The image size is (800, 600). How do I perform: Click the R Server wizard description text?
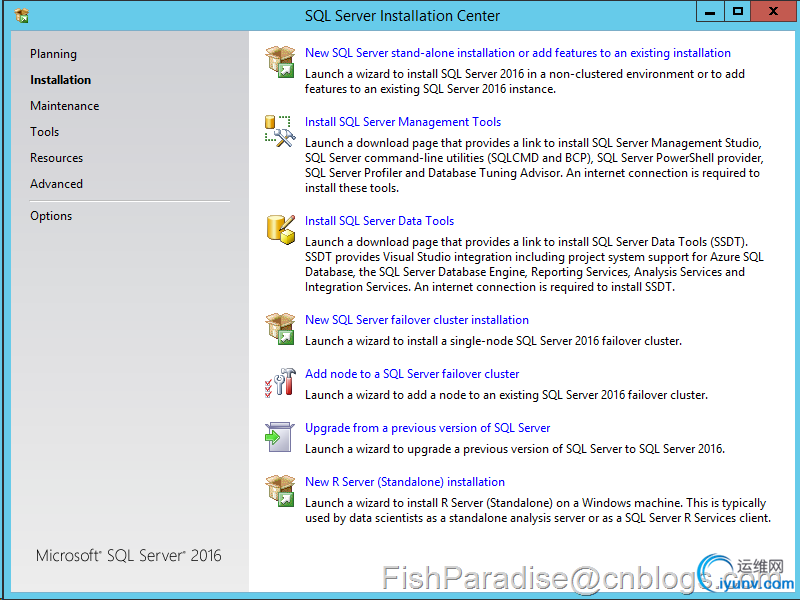[538, 511]
